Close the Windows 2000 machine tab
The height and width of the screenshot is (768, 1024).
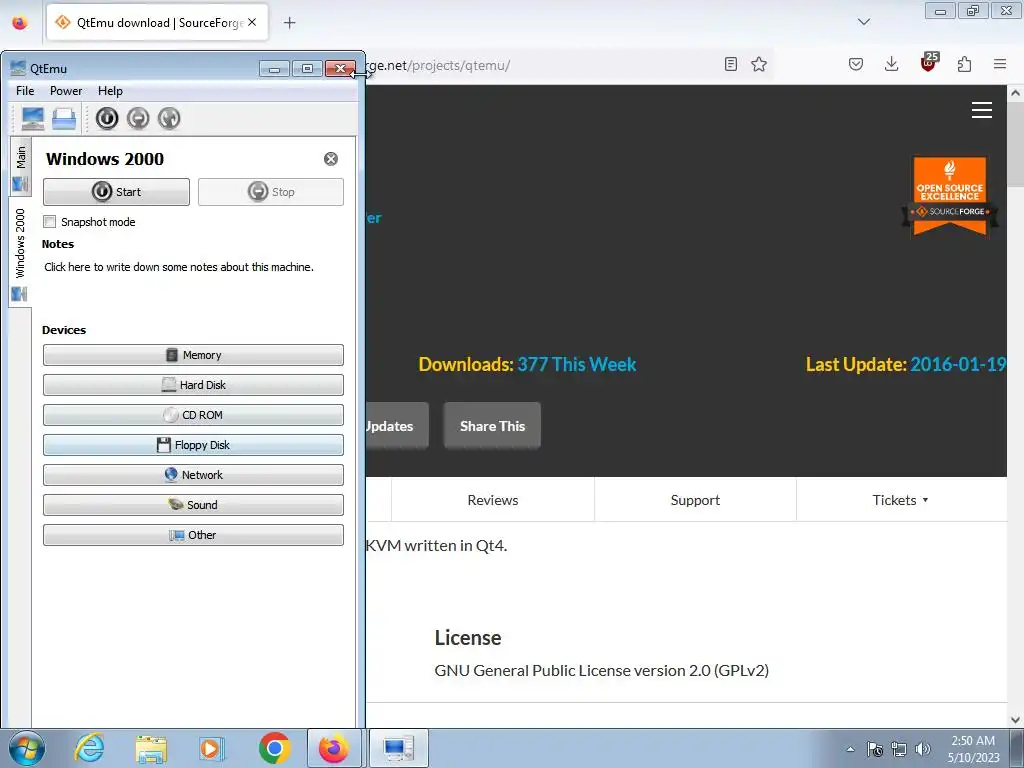click(x=331, y=159)
